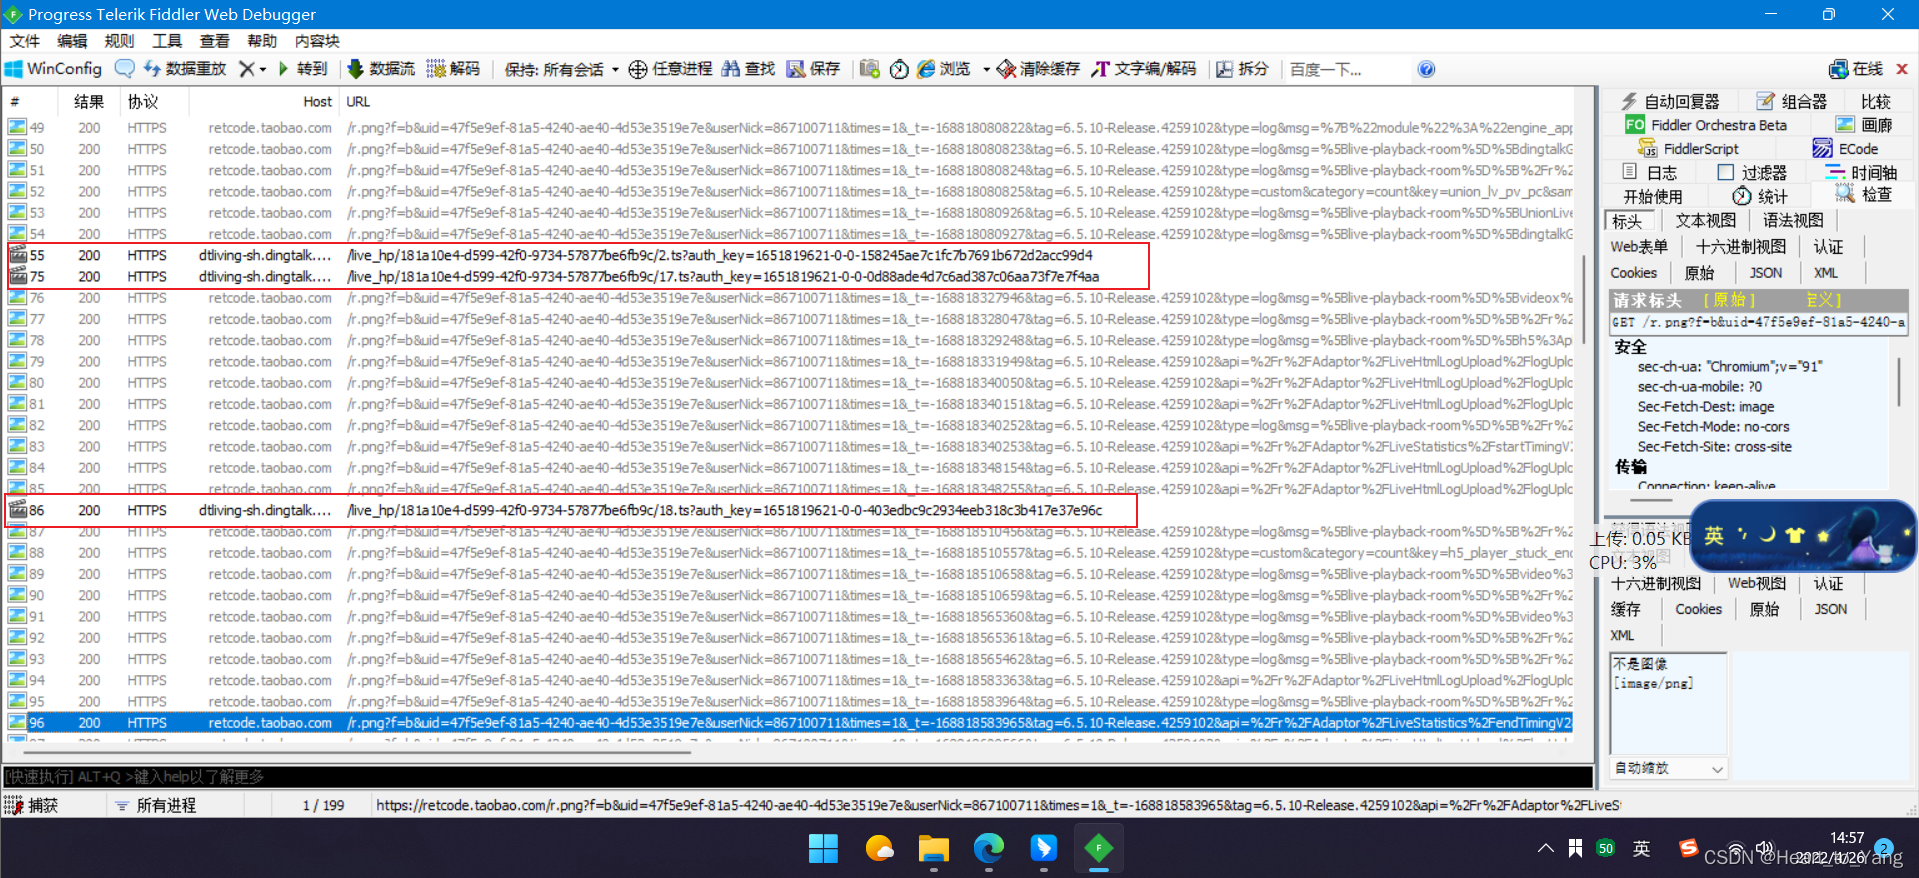
Task: Switch to FiddlerScript tab
Action: [1688, 149]
